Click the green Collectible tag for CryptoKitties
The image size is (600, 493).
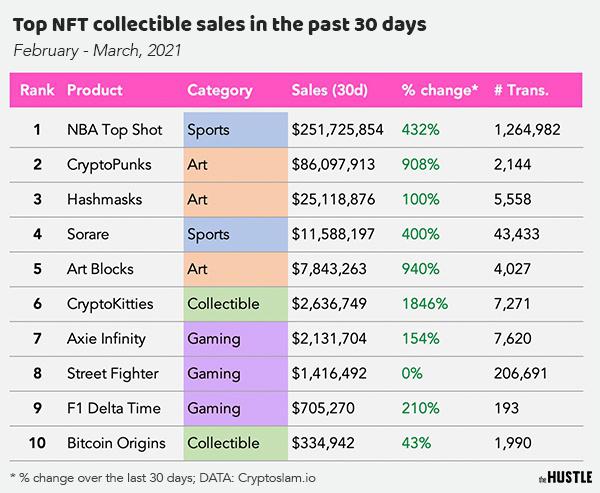[232, 302]
